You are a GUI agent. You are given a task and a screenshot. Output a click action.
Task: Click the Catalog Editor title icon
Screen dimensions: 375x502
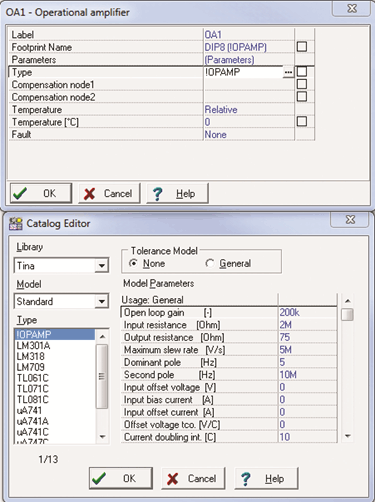(15, 224)
